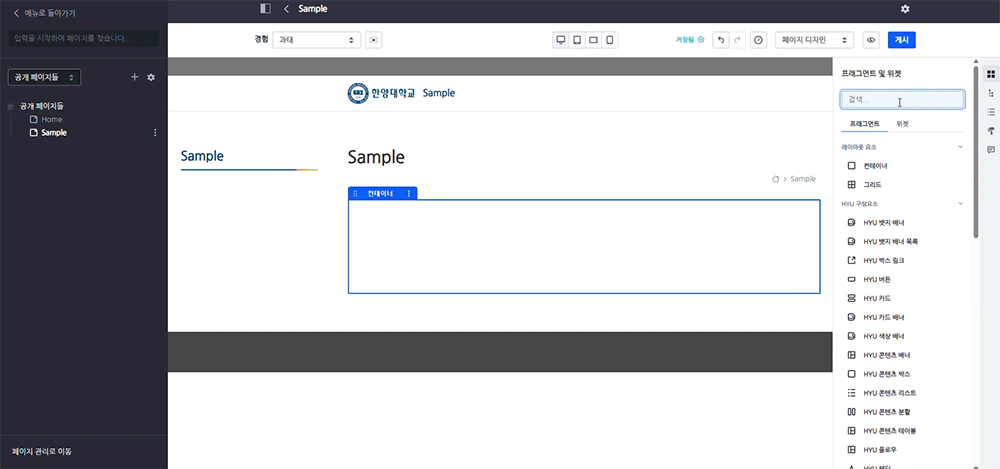Open the 페이지 디자인 mode dropdown
This screenshot has width=1000, height=469.
click(815, 40)
